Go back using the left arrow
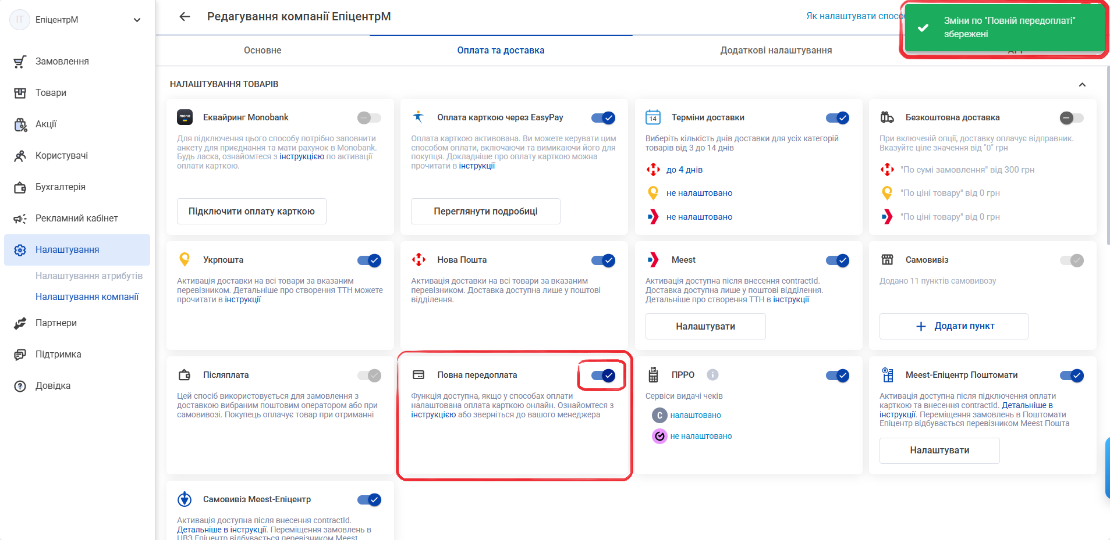Screen dimensions: 1110x540 click(185, 16)
